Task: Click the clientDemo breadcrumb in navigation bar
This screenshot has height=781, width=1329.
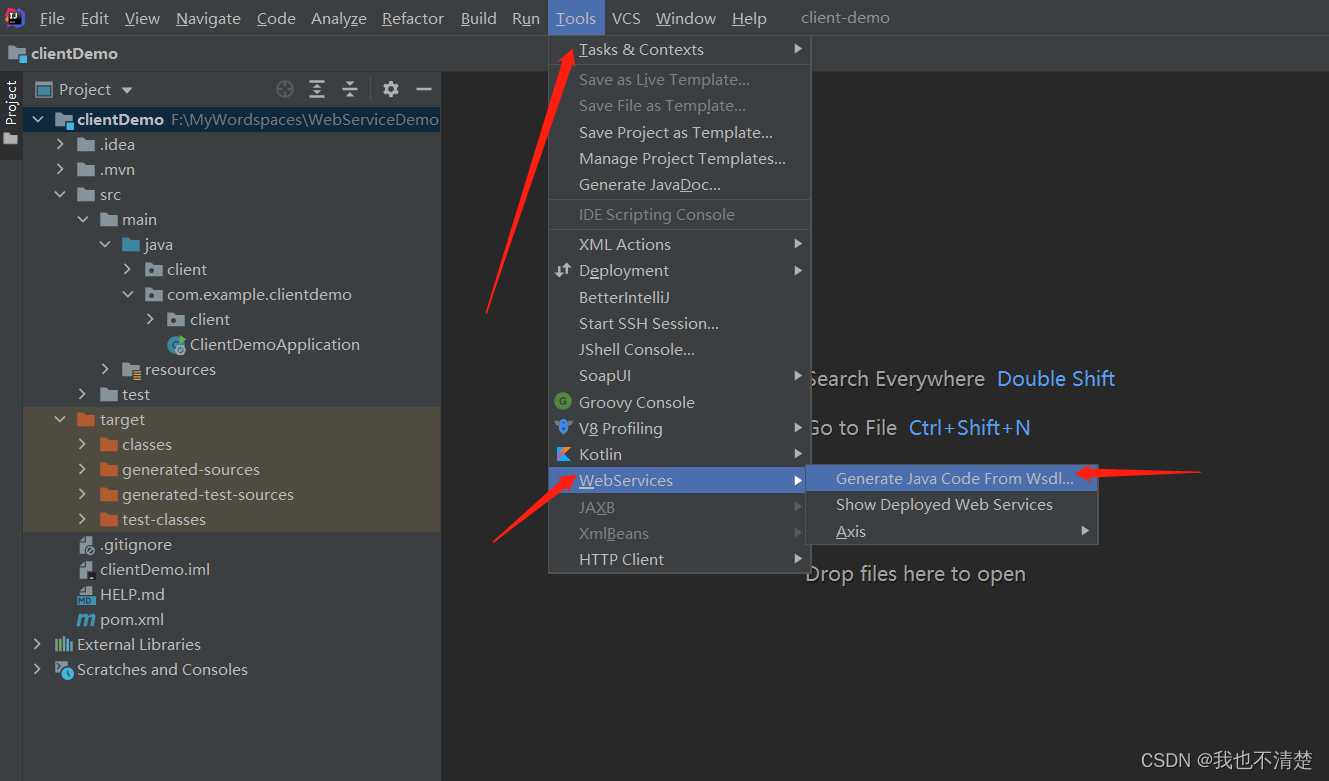Action: coord(74,54)
